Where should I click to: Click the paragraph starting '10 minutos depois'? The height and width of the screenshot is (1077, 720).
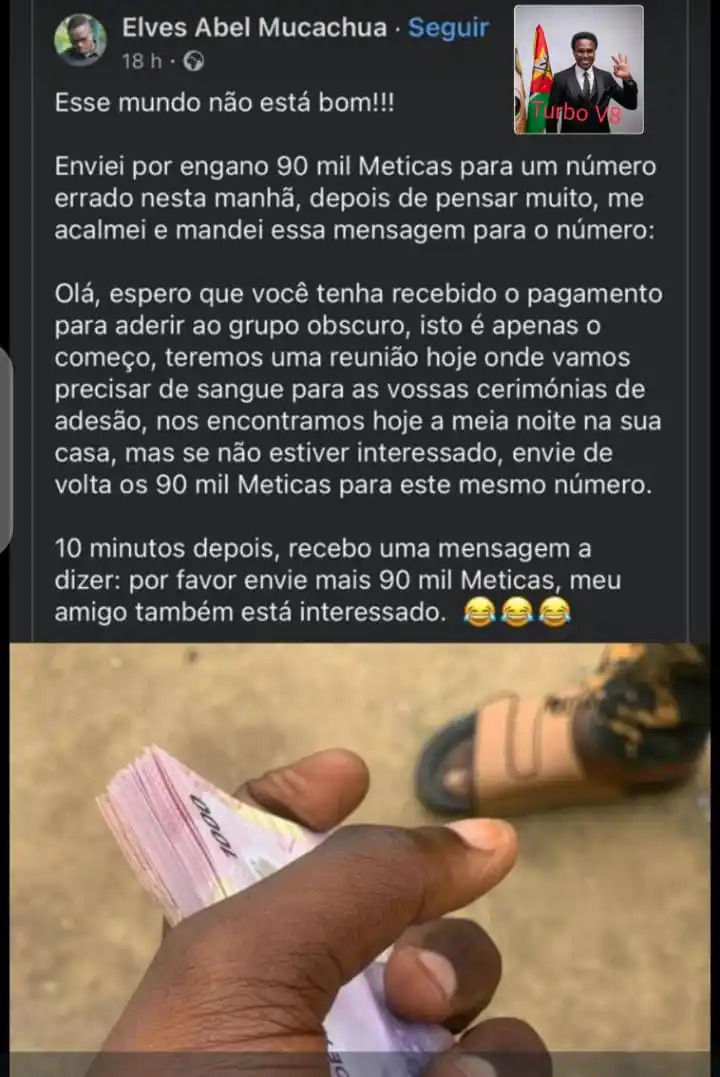pyautogui.click(x=338, y=580)
